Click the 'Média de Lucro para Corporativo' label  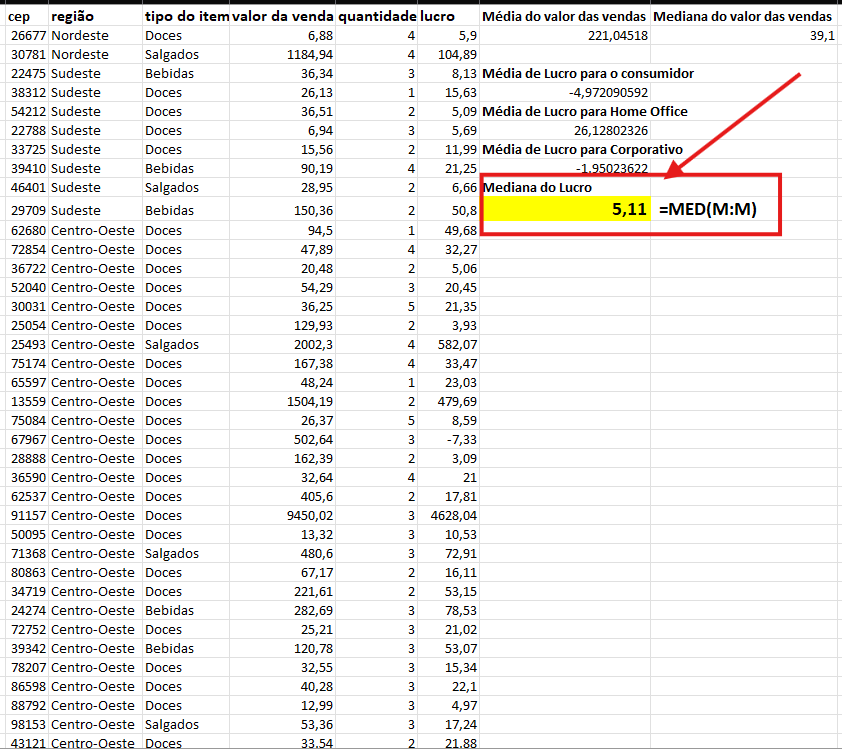(583, 149)
